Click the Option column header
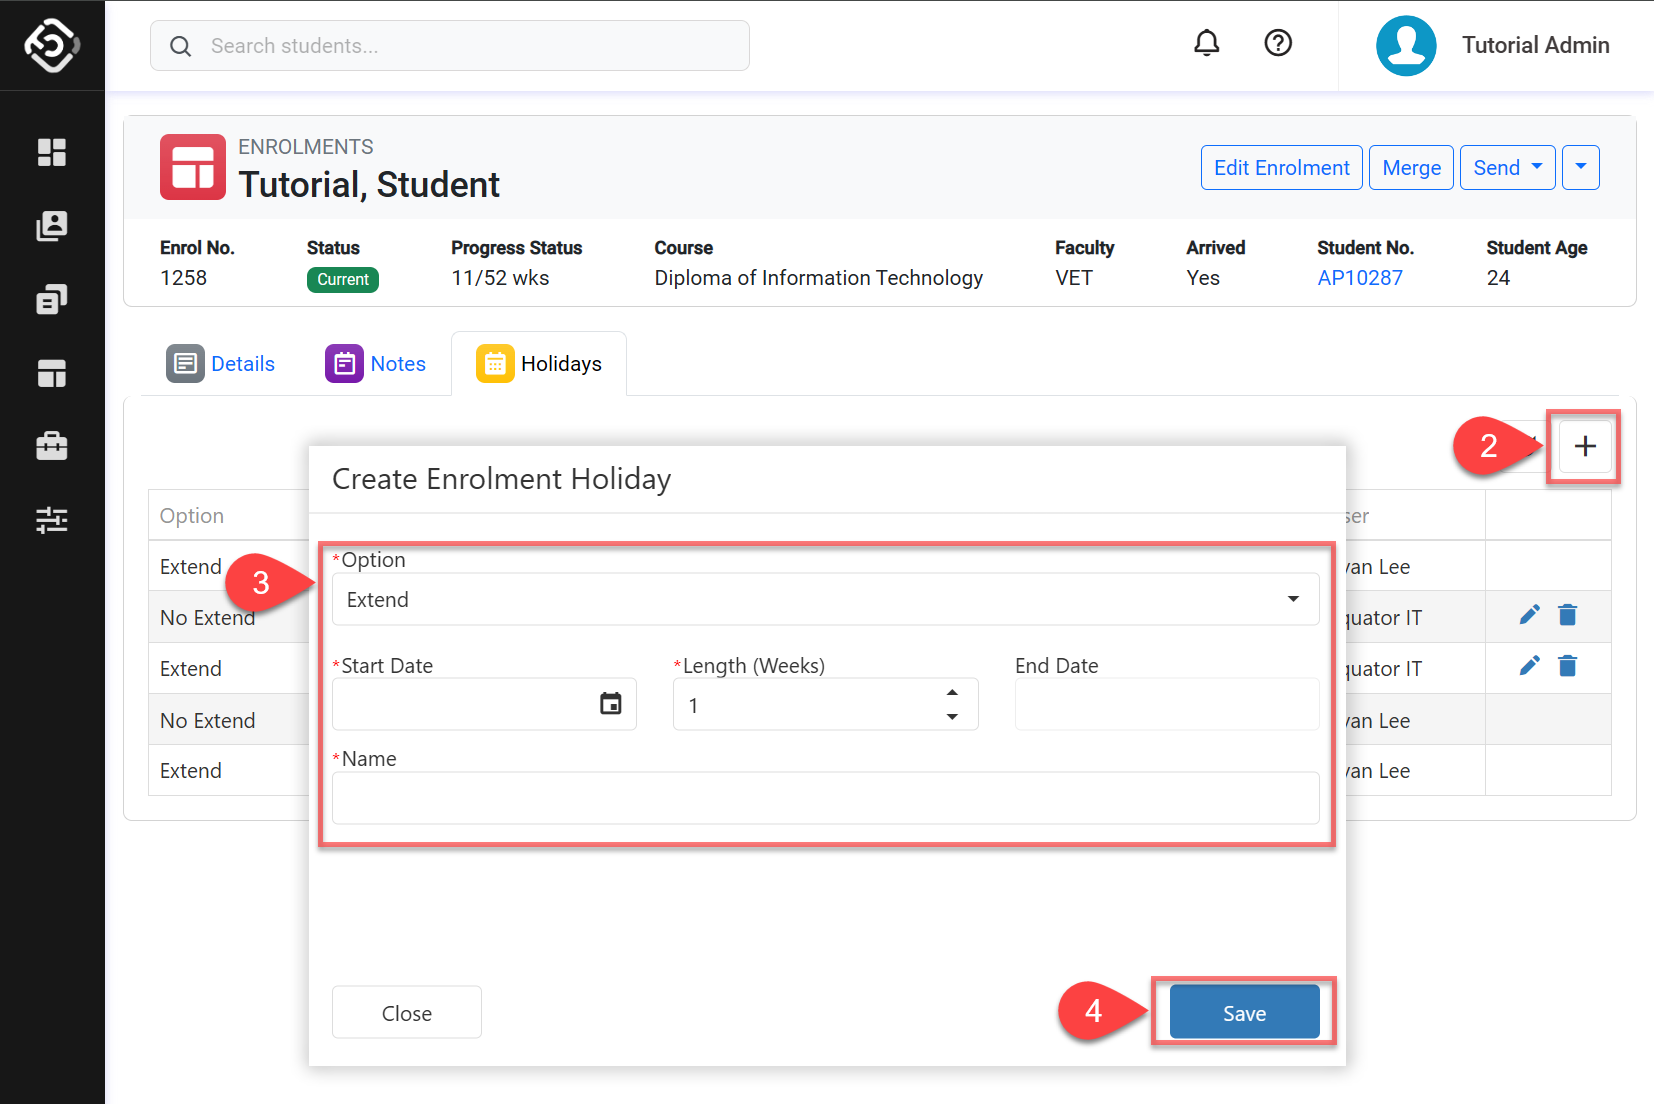Screen dimensions: 1654x1104 [192, 516]
